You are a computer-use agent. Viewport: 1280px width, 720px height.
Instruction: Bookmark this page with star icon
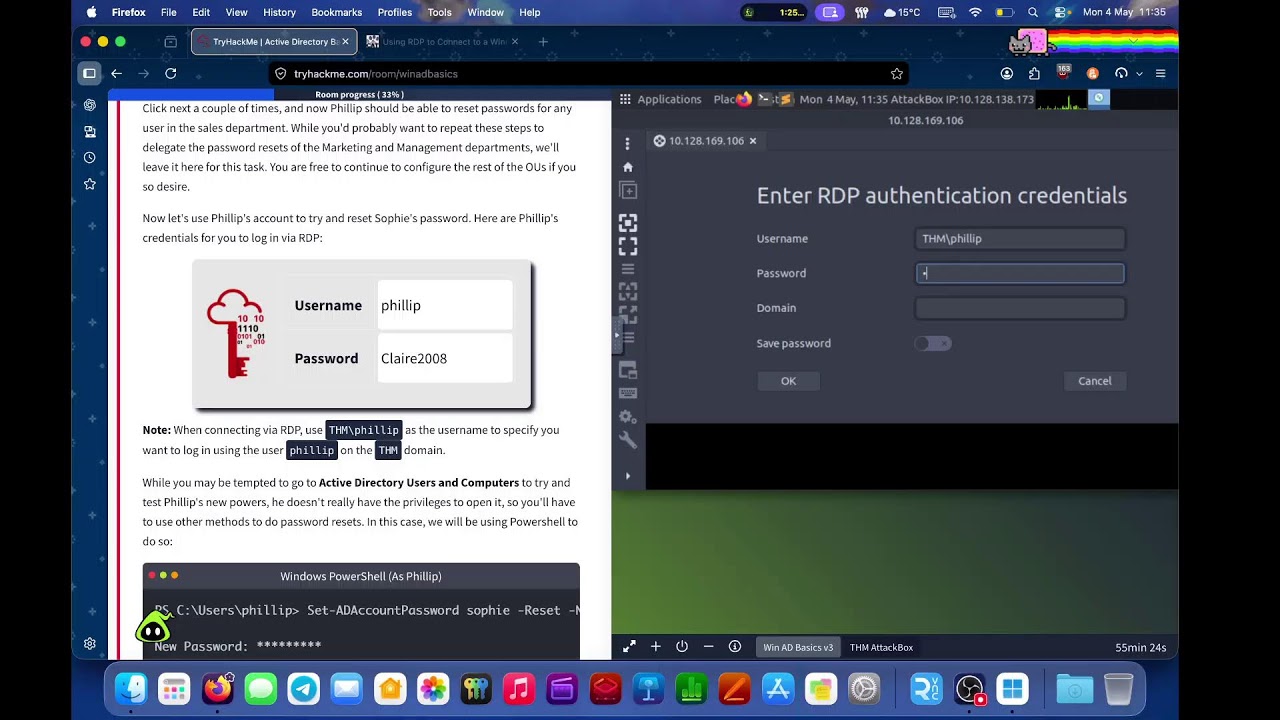pyautogui.click(x=897, y=74)
